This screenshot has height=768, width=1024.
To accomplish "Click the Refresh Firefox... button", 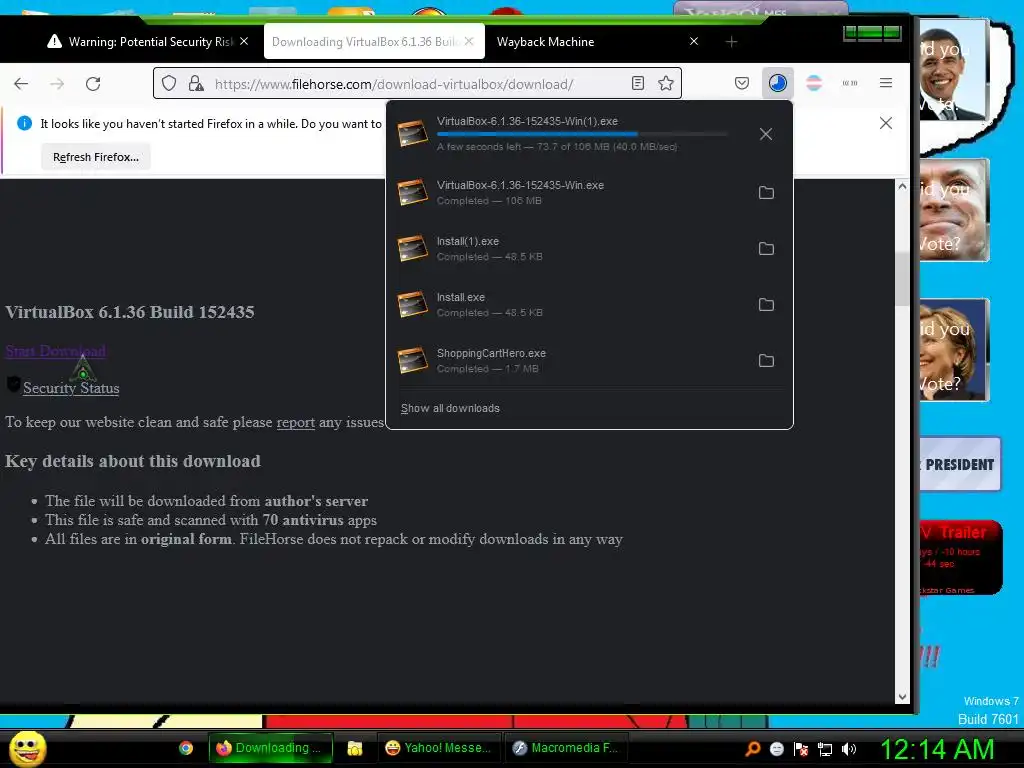I will pos(96,157).
